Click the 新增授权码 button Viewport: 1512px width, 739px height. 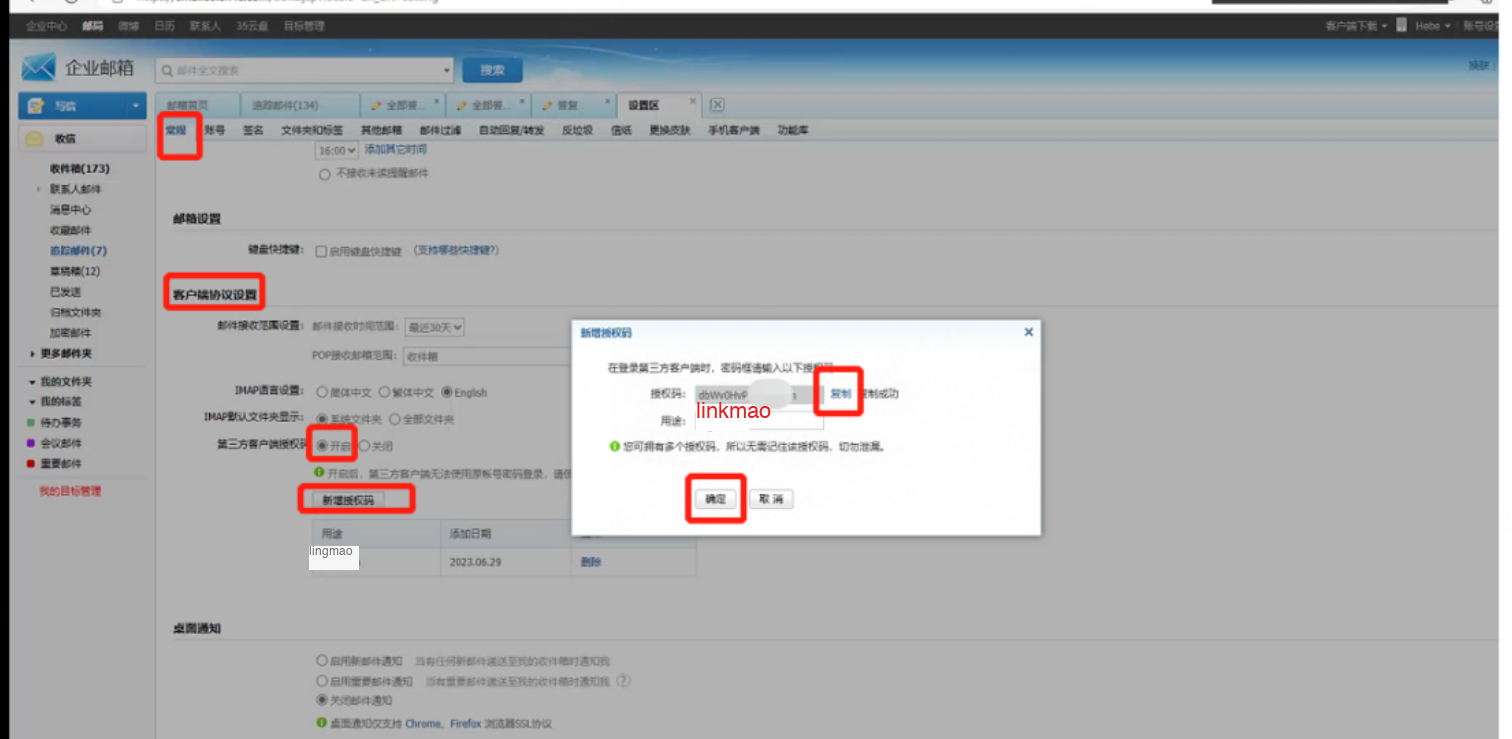point(347,499)
